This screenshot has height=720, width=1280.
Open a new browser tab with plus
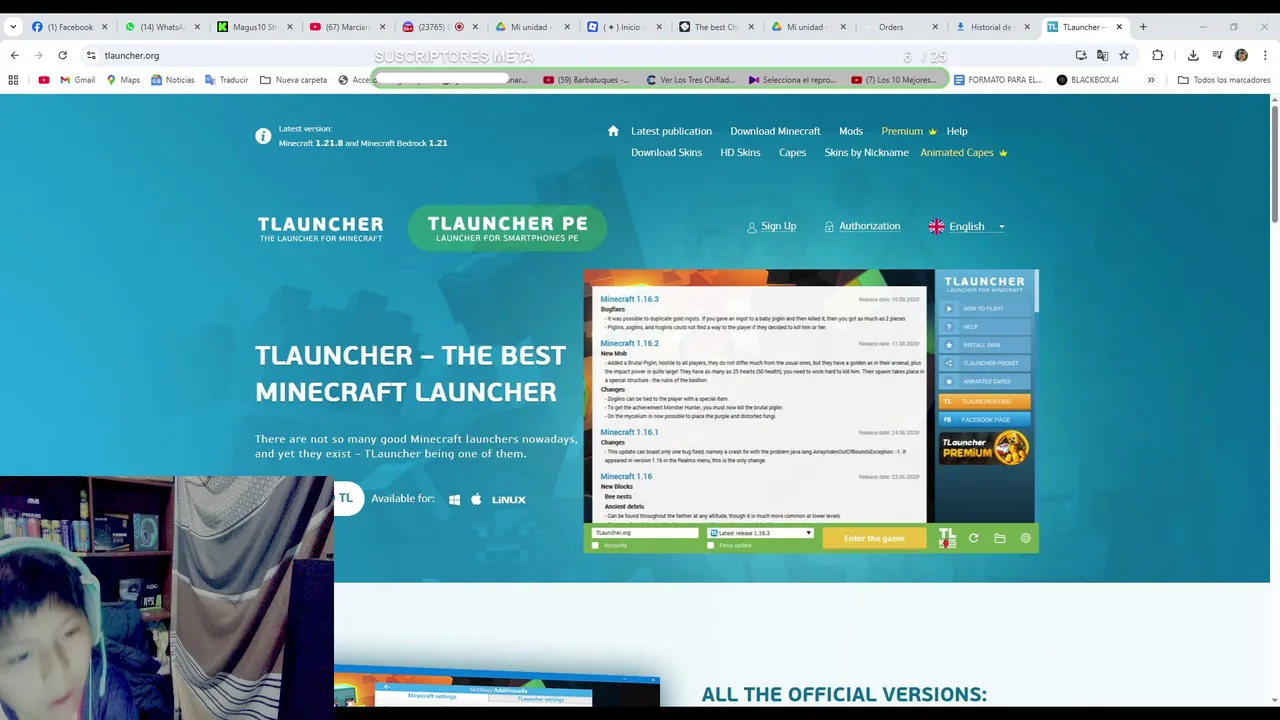coord(1143,27)
